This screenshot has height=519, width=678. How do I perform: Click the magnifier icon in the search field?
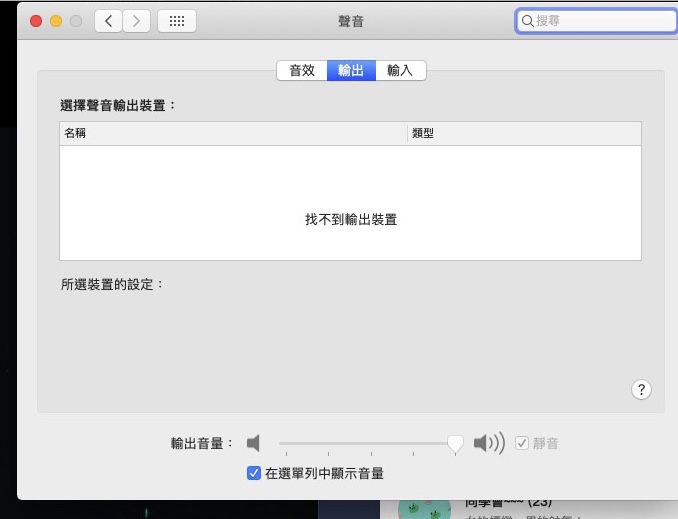527,21
